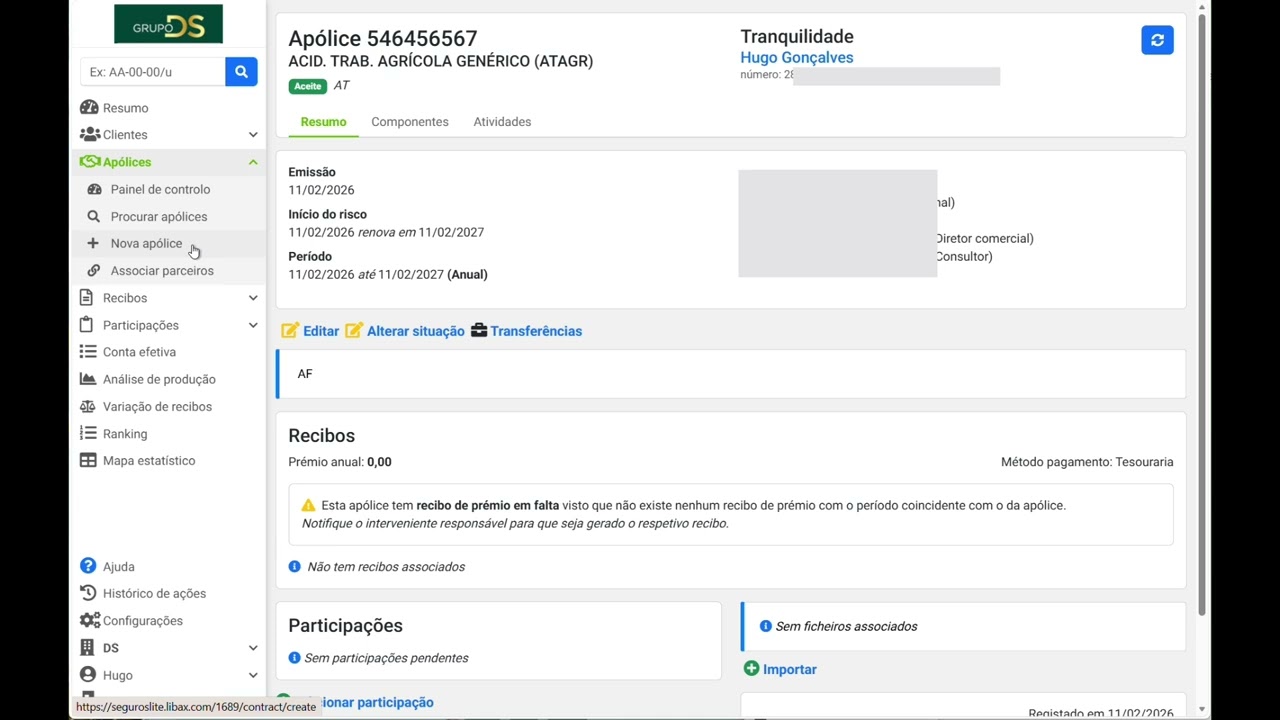1280x720 pixels.
Task: Click the Recibos document icon
Action: point(87,298)
